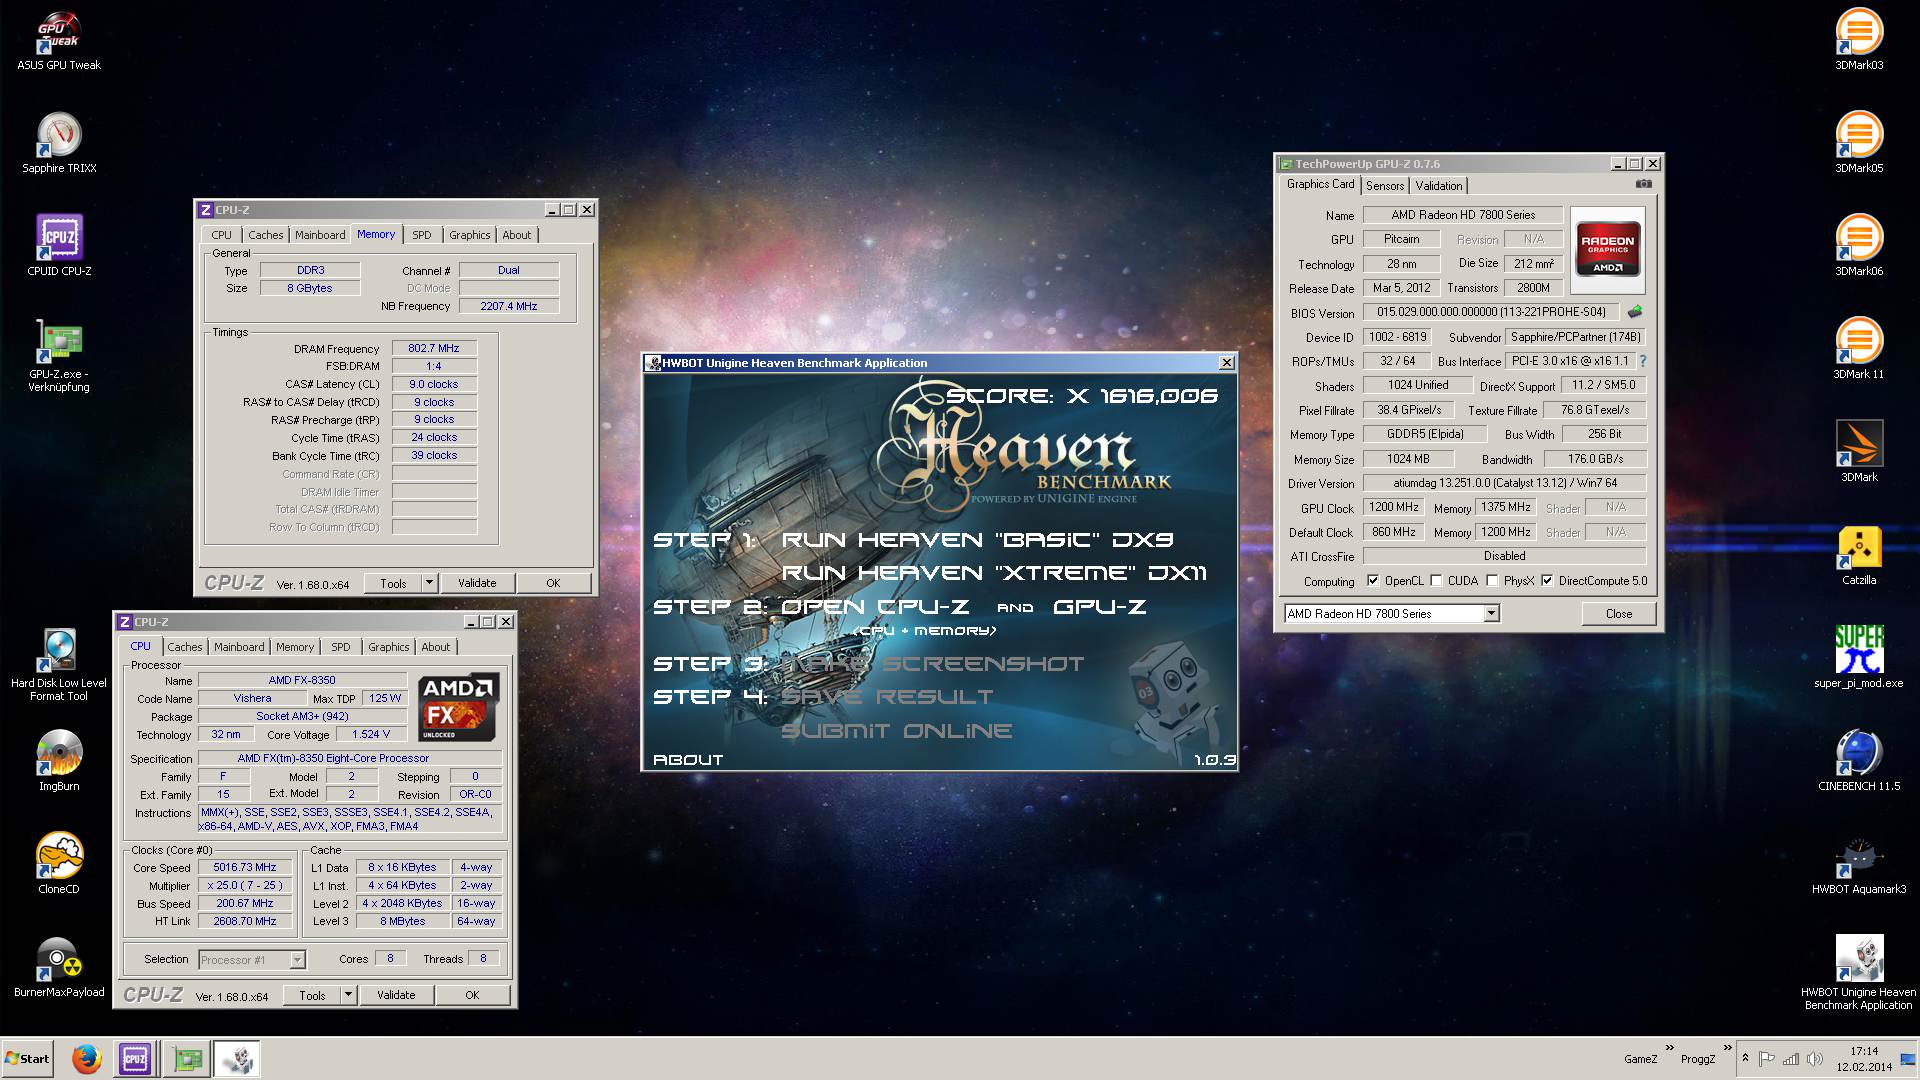
Task: Click Close button in GPU-Z
Action: pos(1619,614)
